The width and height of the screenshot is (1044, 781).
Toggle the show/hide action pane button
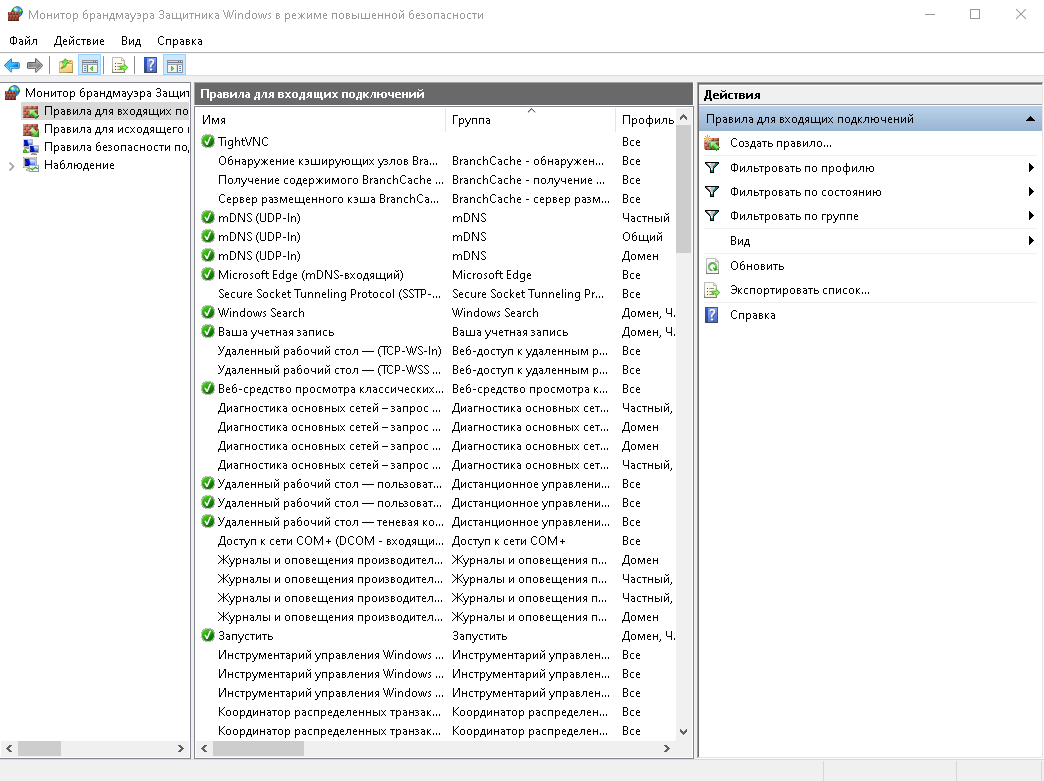click(175, 66)
